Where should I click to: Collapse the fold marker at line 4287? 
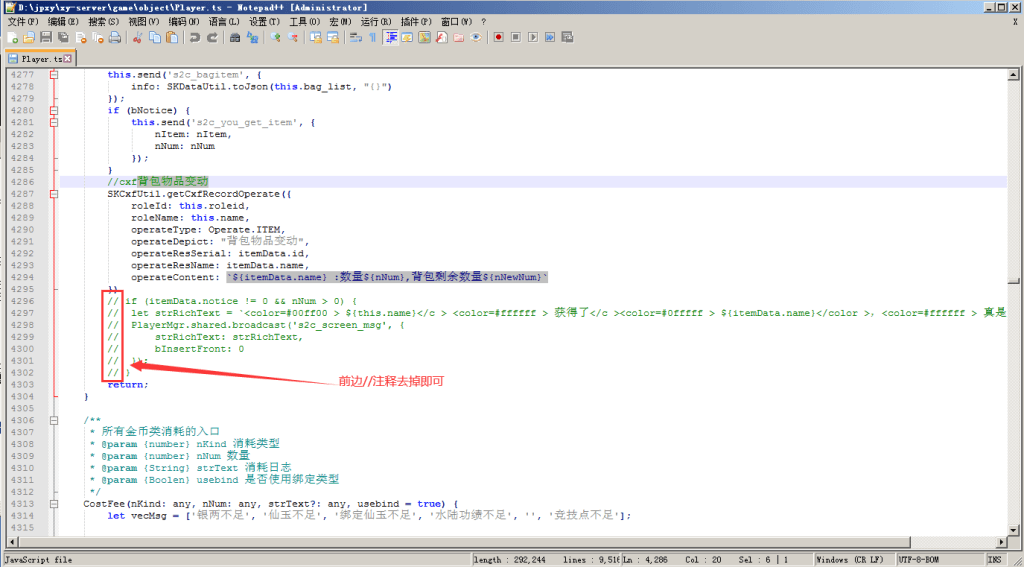pyautogui.click(x=53, y=194)
